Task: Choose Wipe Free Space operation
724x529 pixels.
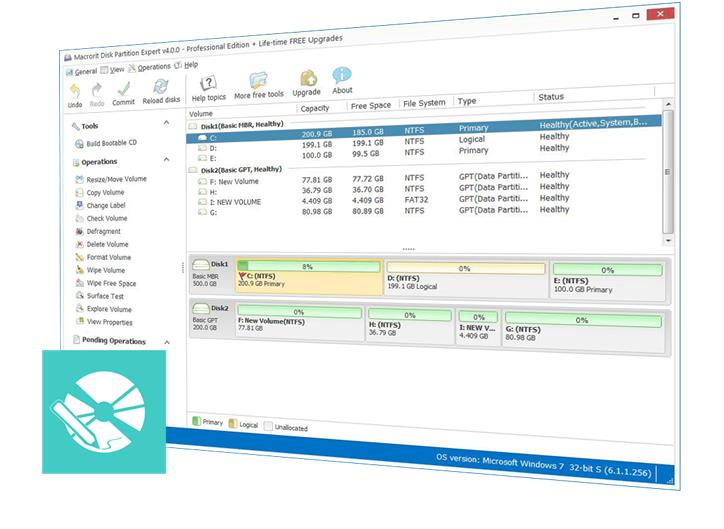Action: point(106,283)
